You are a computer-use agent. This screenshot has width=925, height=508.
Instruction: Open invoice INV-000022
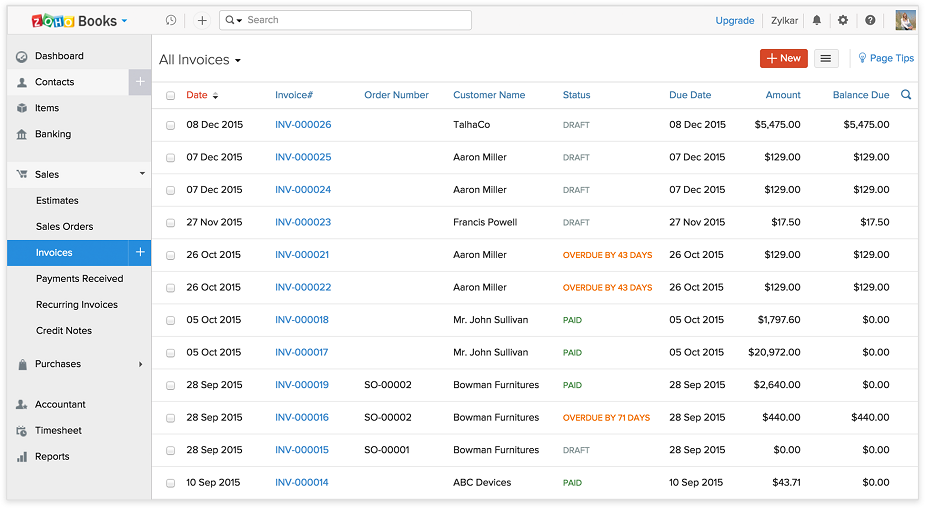coord(303,287)
